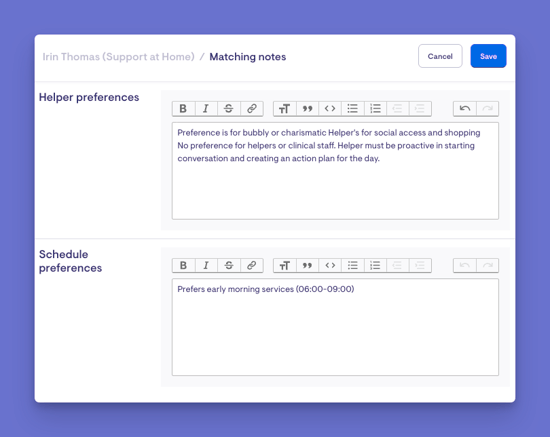
Task: Create bullet list in Helper preferences editor
Action: (x=353, y=109)
